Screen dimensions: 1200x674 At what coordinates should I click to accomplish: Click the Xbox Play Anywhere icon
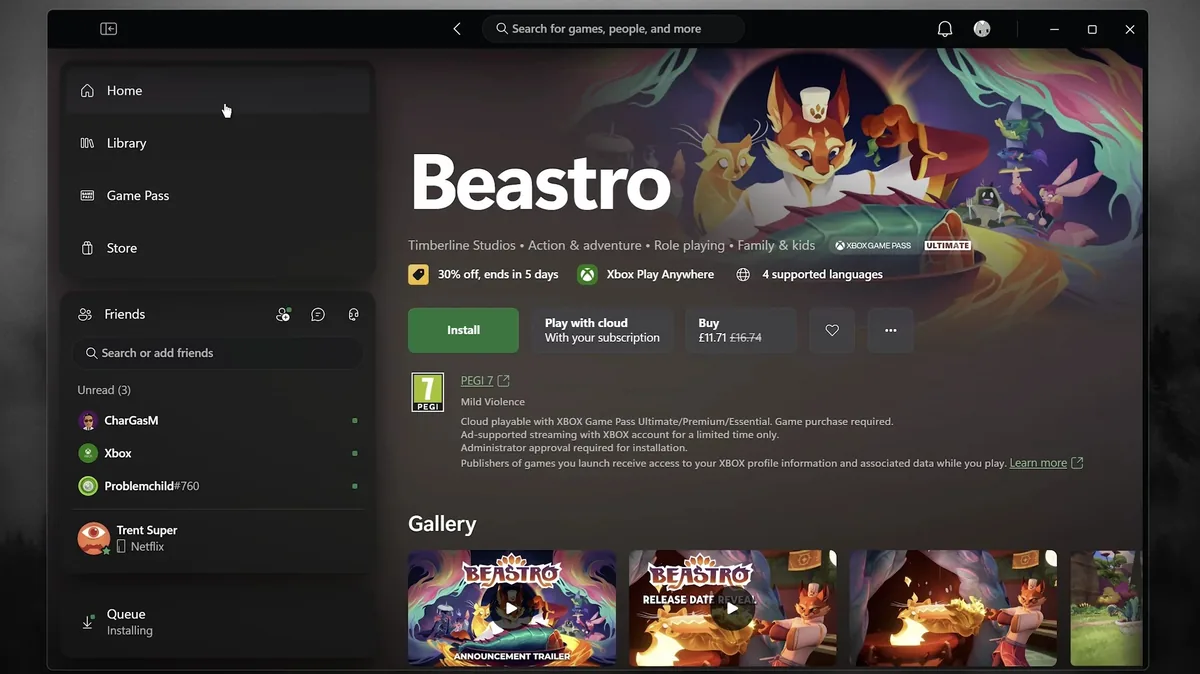(x=587, y=274)
